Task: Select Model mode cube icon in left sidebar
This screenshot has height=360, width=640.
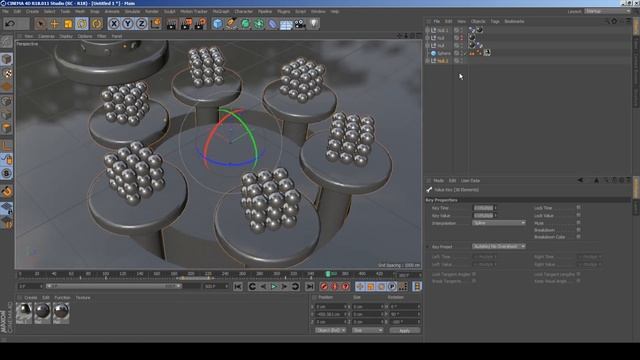Action: coord(7,59)
